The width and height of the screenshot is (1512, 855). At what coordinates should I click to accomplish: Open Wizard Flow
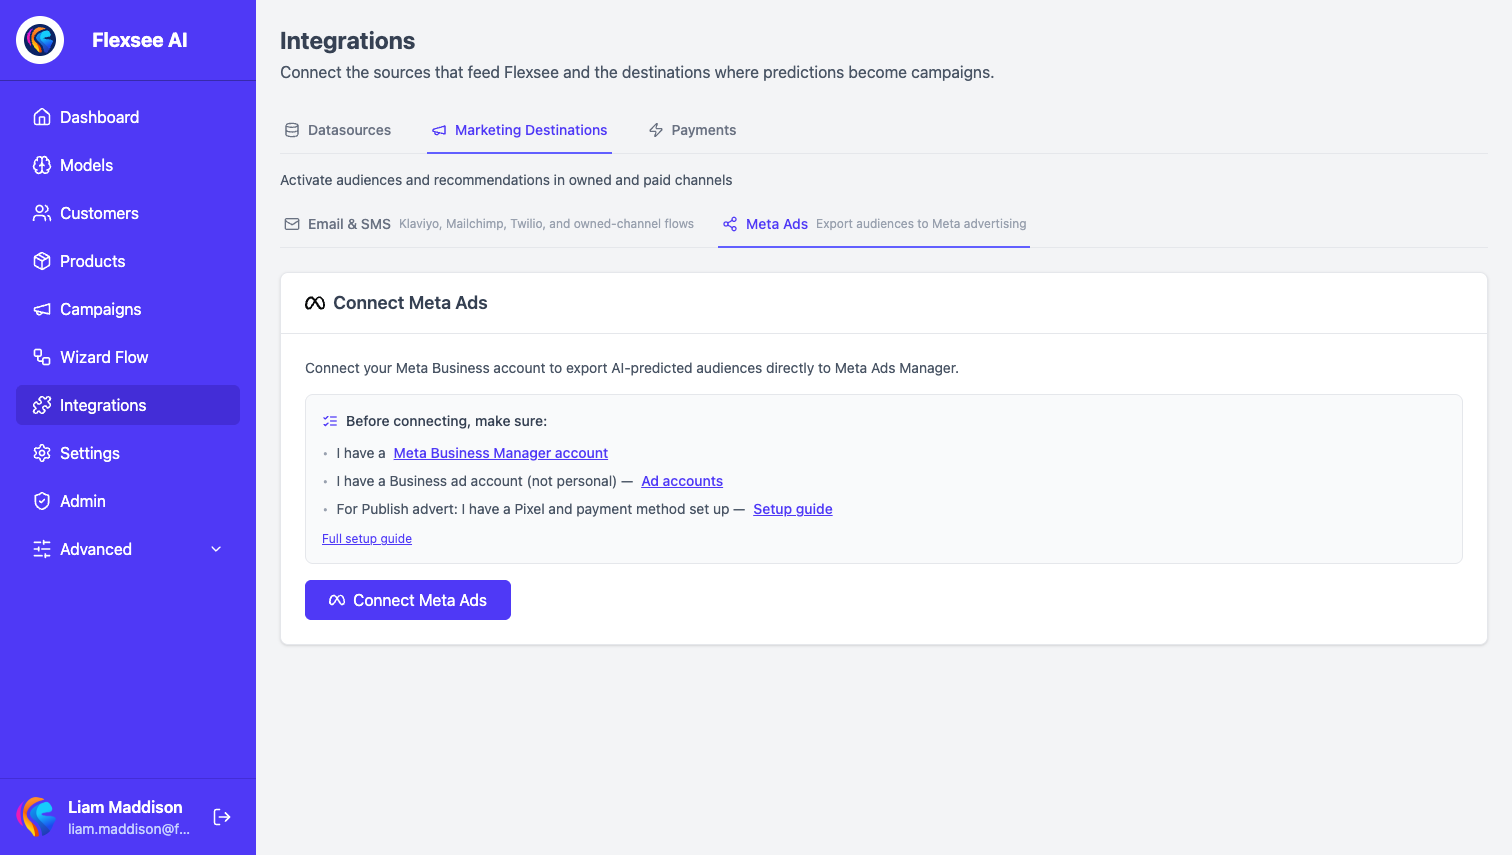[128, 357]
